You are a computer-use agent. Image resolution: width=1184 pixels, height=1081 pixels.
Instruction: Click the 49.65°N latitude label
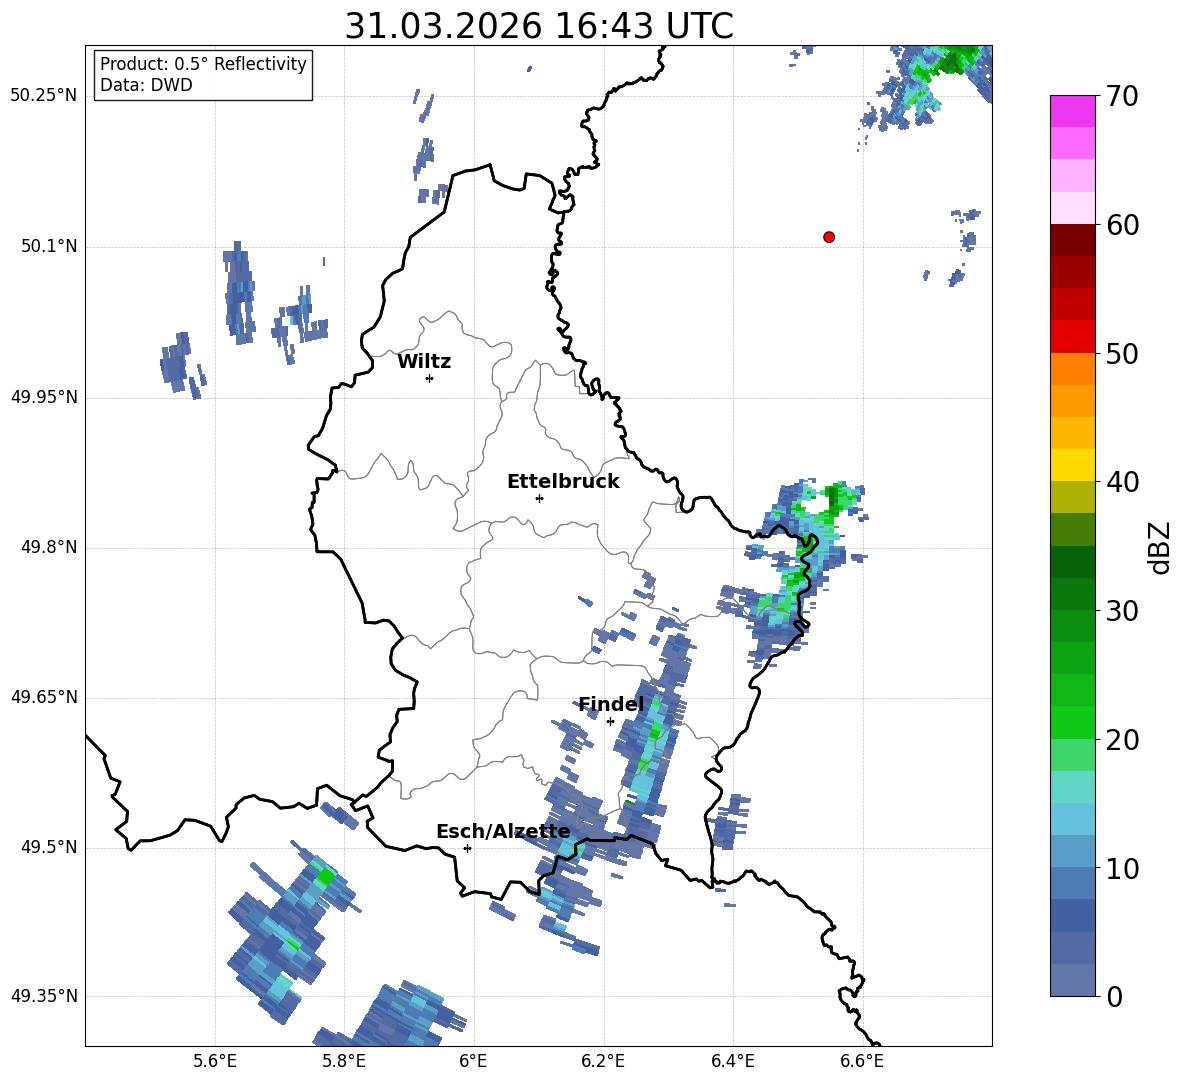point(44,696)
